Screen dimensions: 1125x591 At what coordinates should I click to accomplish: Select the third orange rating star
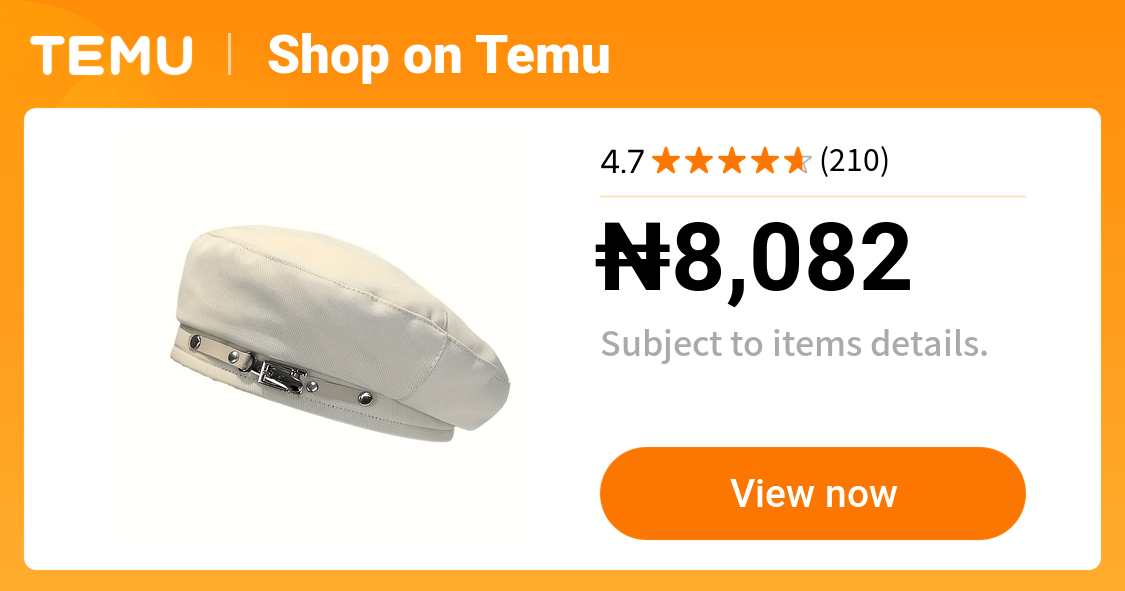click(732, 161)
